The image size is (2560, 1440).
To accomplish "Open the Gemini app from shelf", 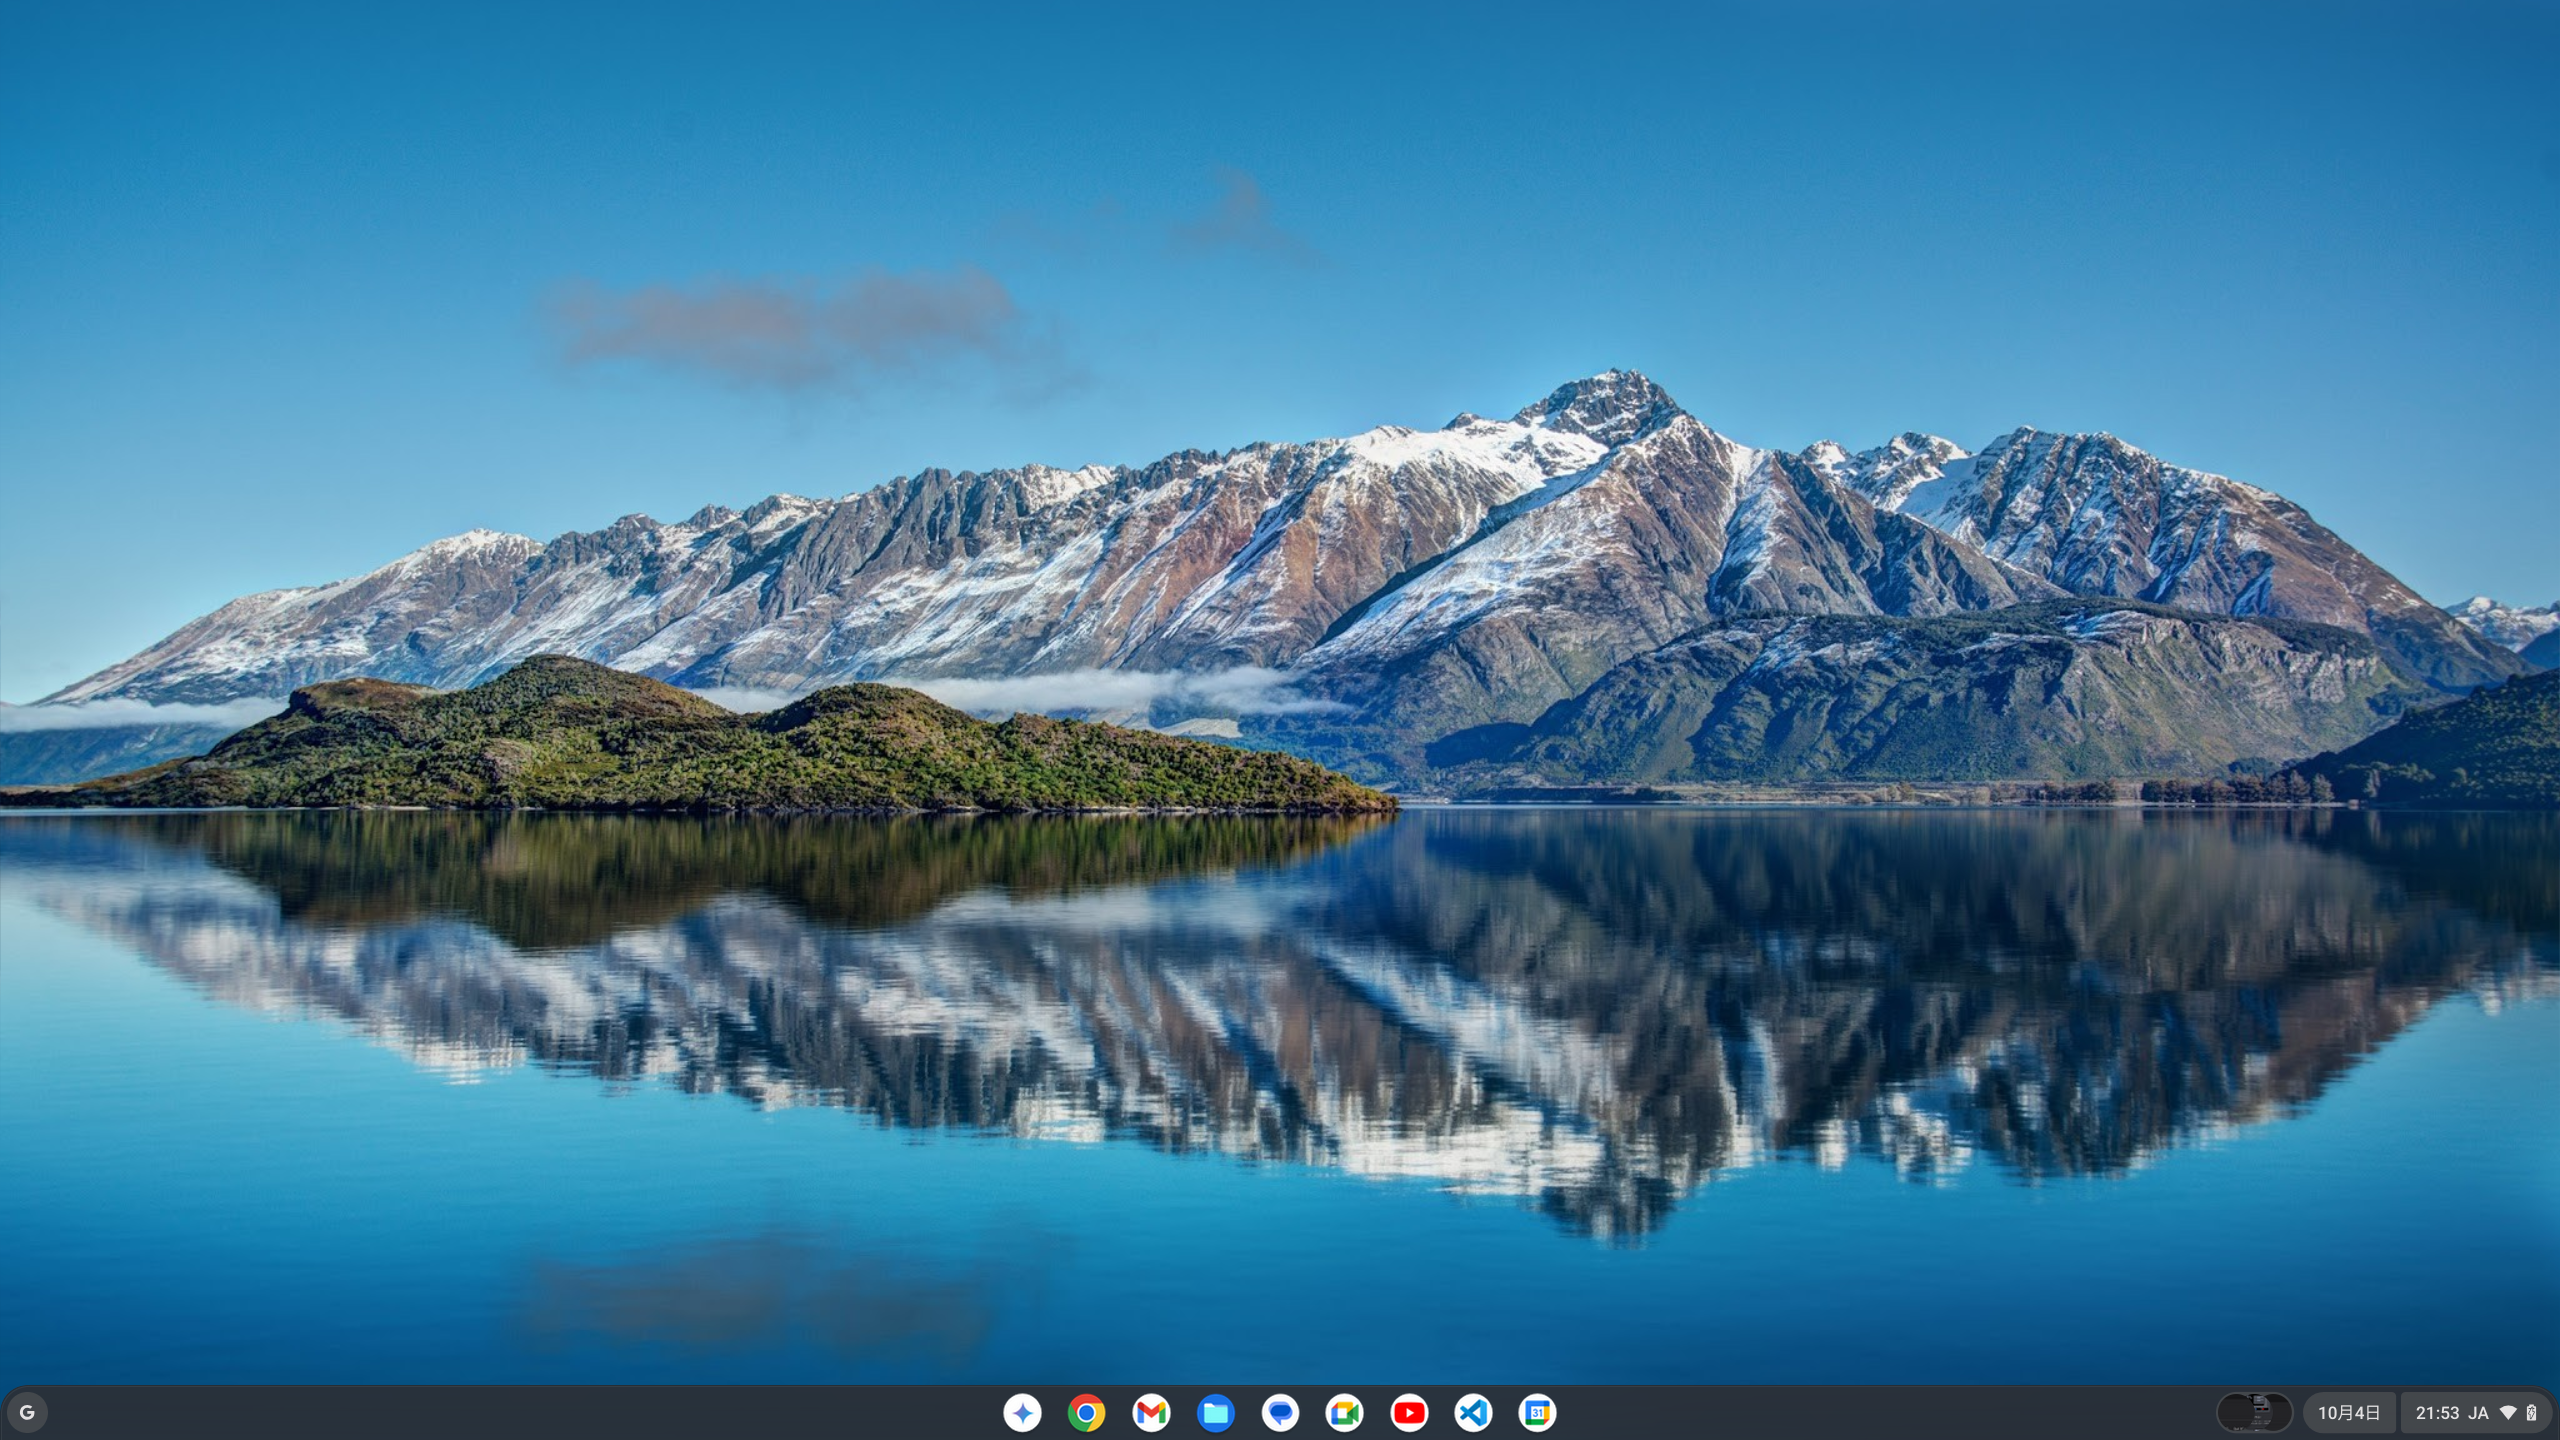I will 1022,1412.
